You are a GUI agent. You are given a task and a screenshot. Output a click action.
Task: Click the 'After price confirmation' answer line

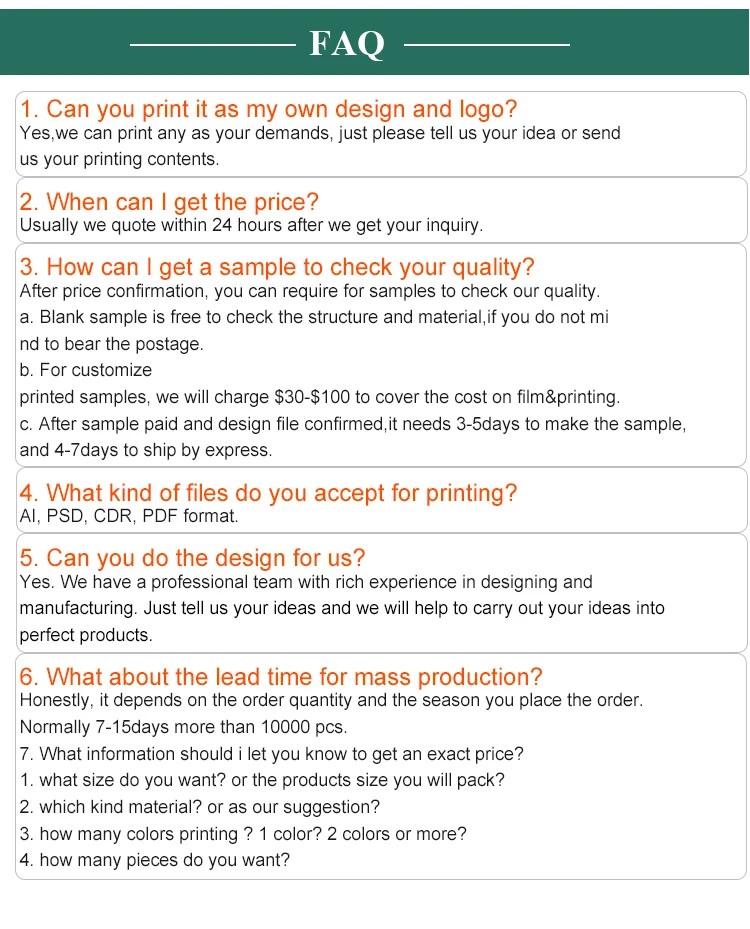tap(309, 291)
